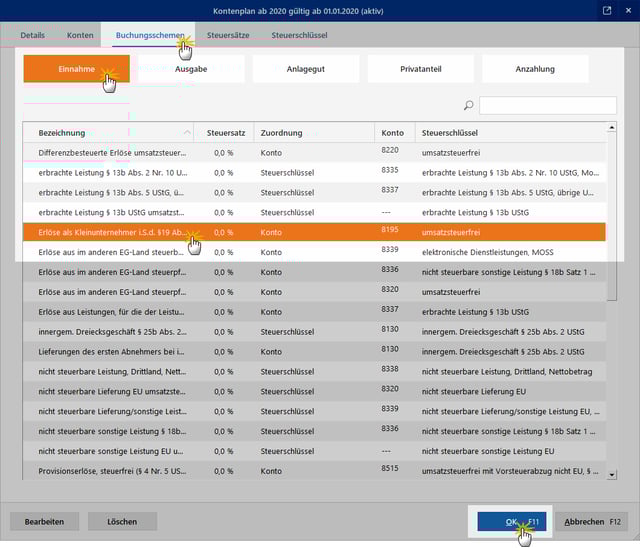Open the Details tab

pos(34,35)
